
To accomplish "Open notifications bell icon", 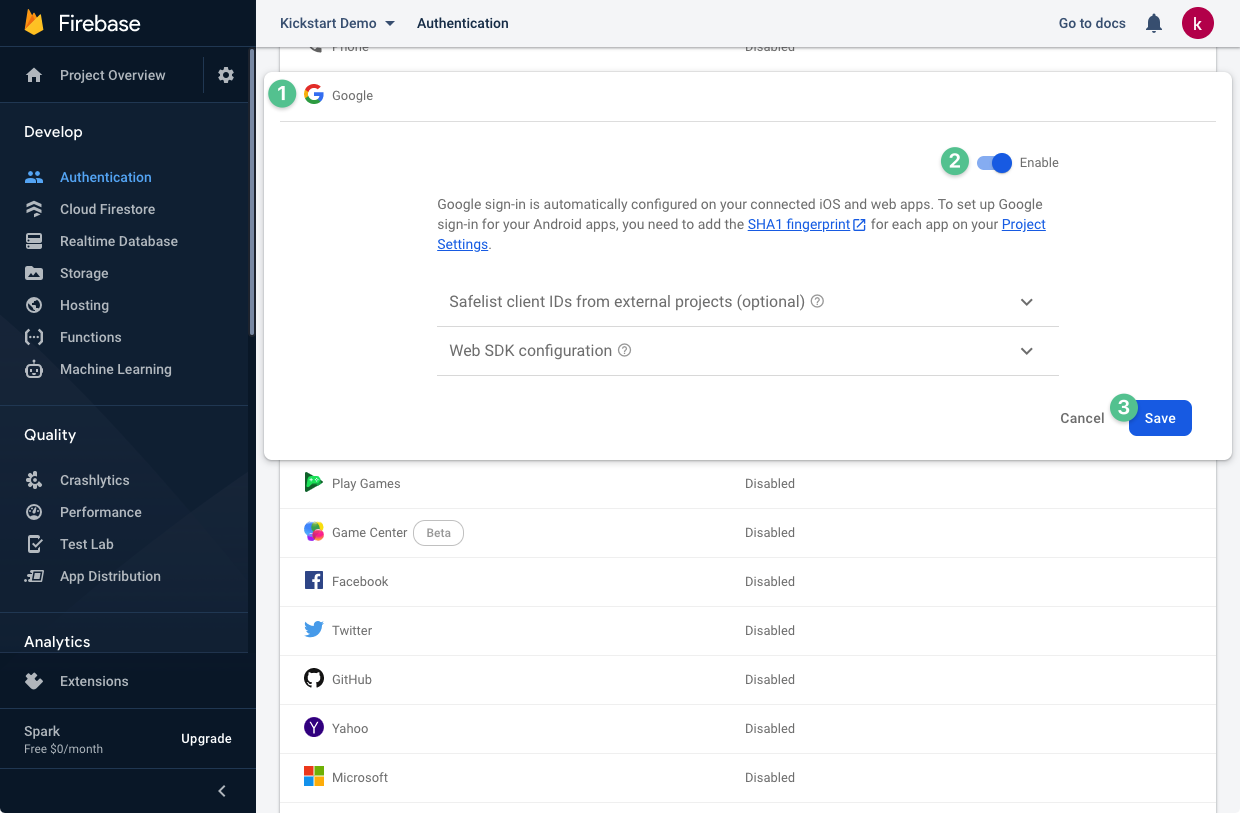I will 1154,23.
